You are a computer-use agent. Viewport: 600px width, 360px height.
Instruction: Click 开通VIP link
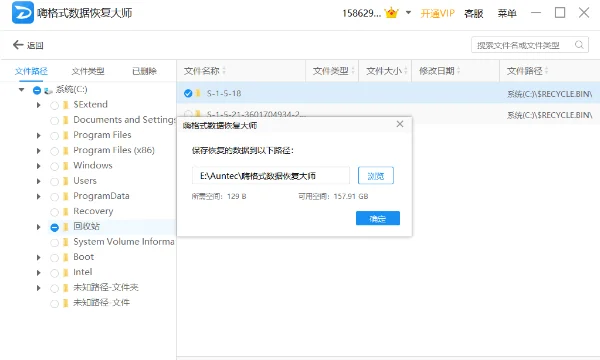coord(437,13)
